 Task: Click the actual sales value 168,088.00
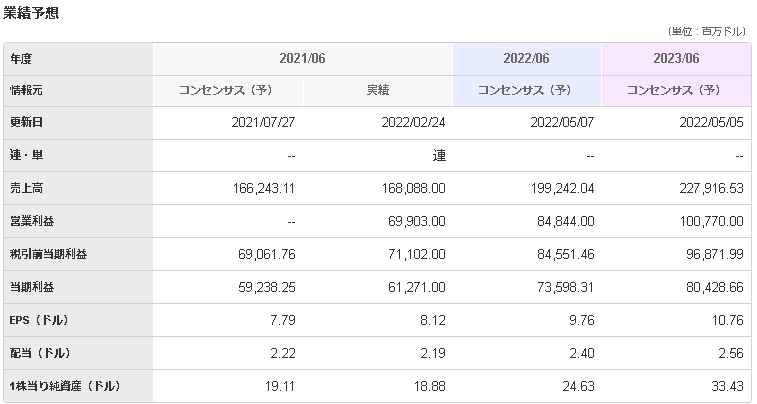pos(412,188)
